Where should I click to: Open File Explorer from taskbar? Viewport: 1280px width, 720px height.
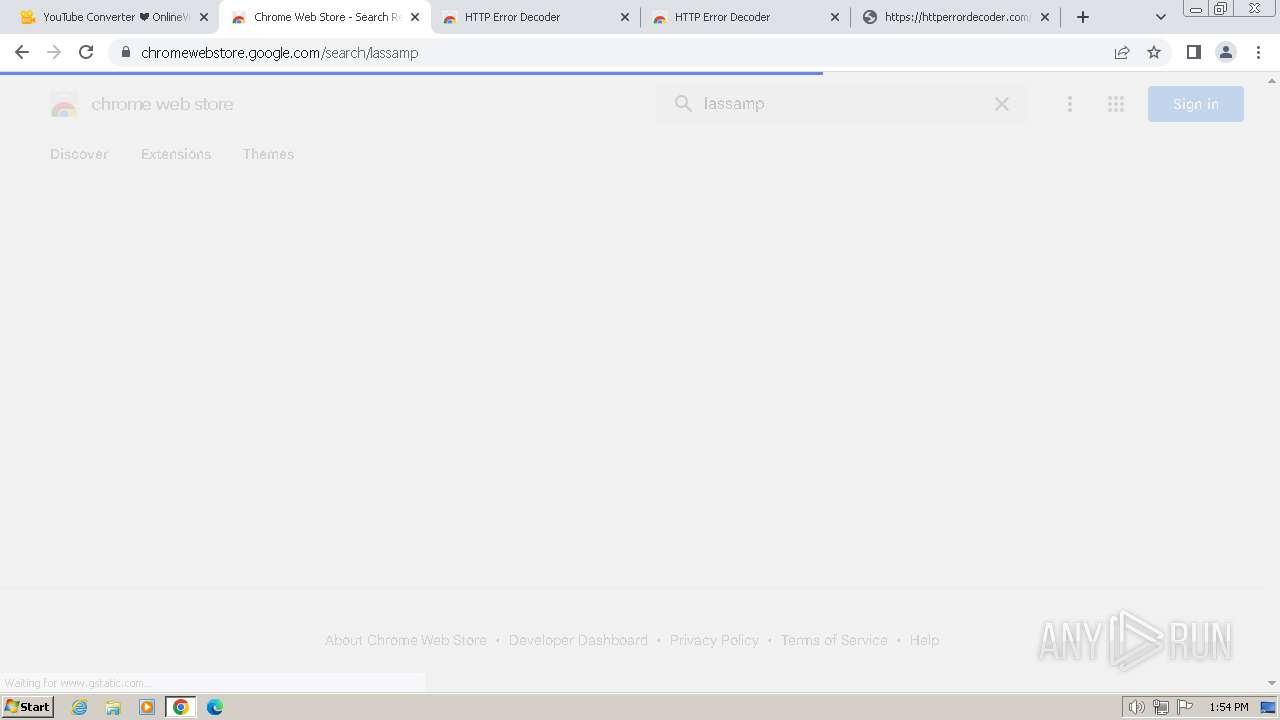113,707
